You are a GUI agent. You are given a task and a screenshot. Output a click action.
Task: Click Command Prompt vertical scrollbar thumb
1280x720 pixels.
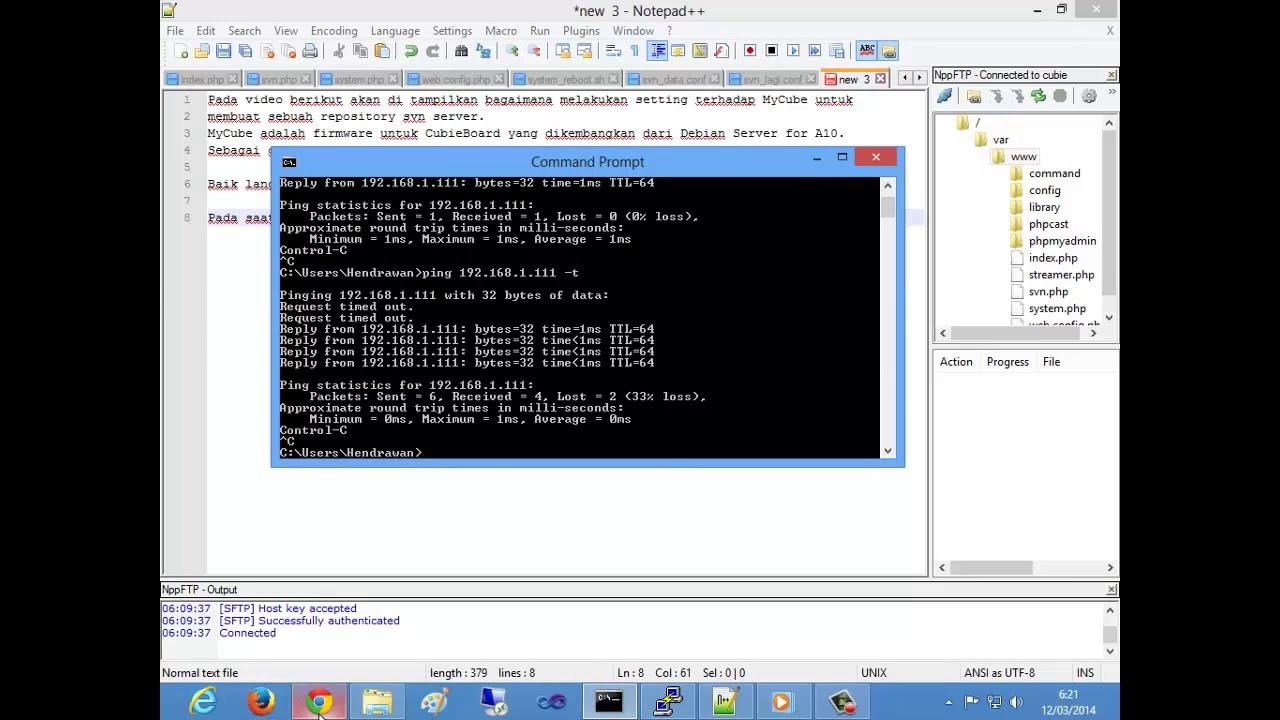[x=888, y=206]
